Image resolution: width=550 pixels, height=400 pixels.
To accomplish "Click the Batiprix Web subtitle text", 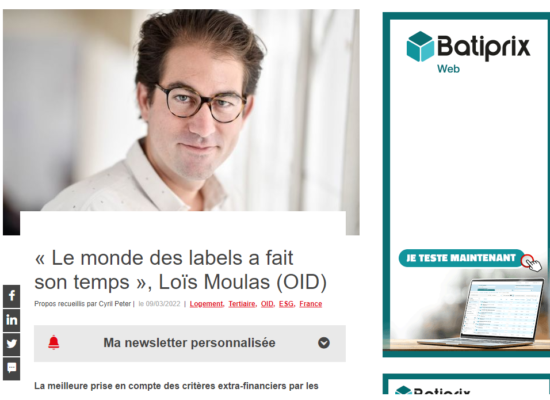I will tap(448, 69).
